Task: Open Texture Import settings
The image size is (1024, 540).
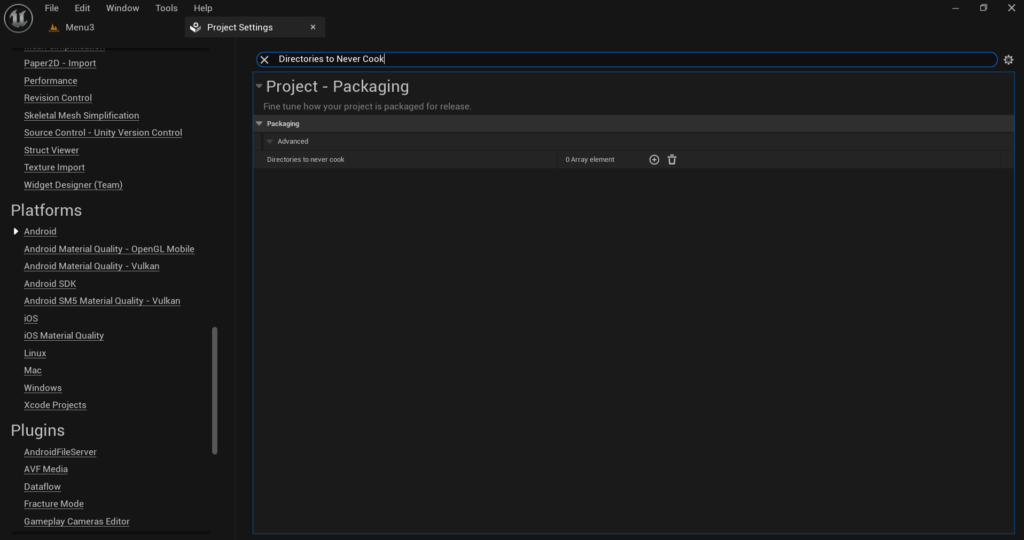Action: [54, 167]
